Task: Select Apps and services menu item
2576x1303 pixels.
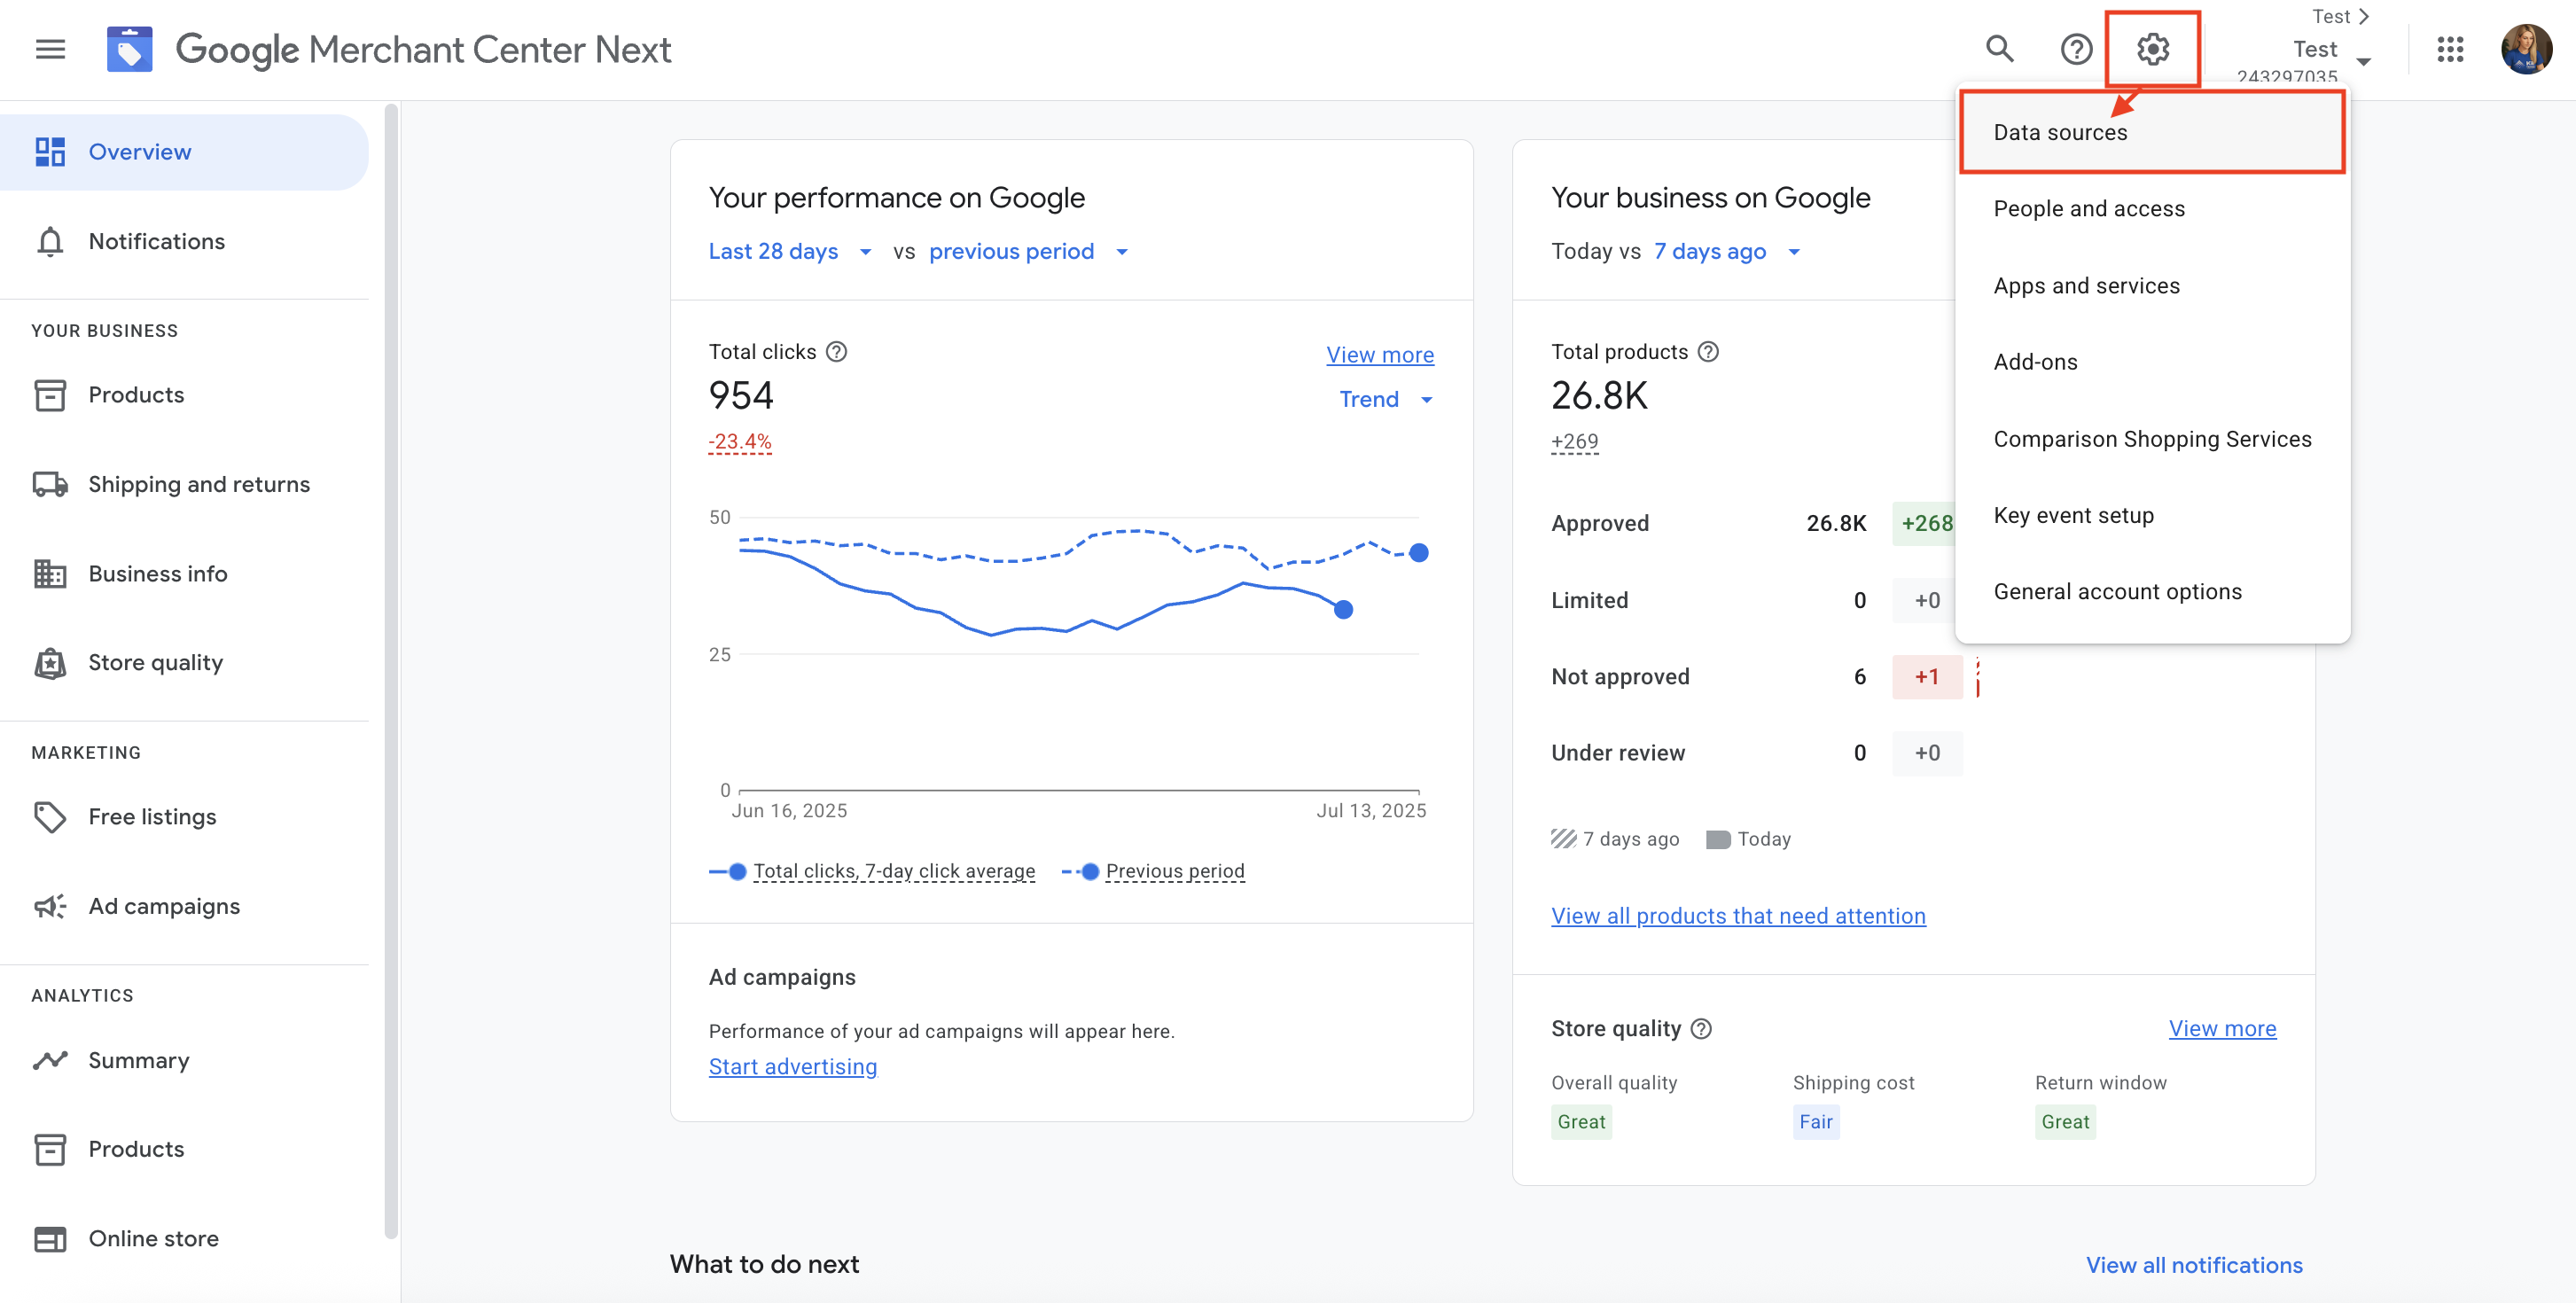Action: (2152, 286)
